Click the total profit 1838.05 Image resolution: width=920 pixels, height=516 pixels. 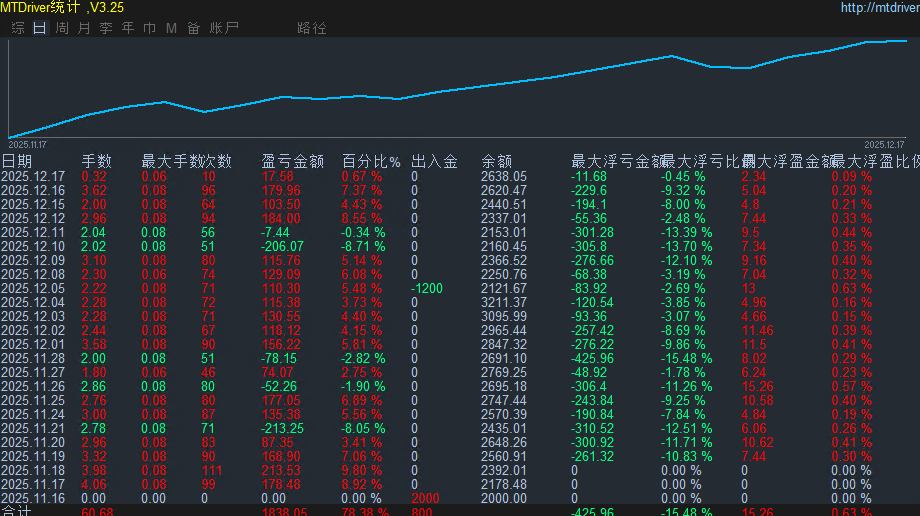(284, 511)
